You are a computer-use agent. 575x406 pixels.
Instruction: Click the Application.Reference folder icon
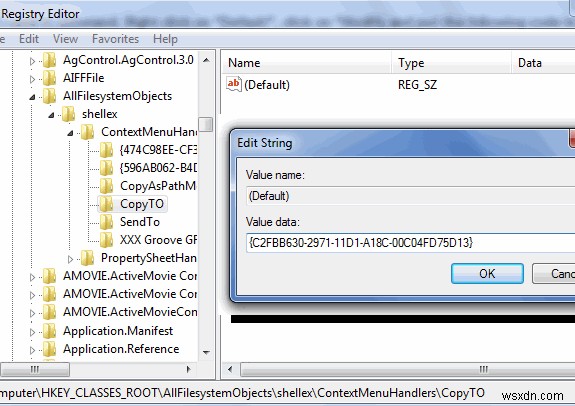tap(50, 349)
